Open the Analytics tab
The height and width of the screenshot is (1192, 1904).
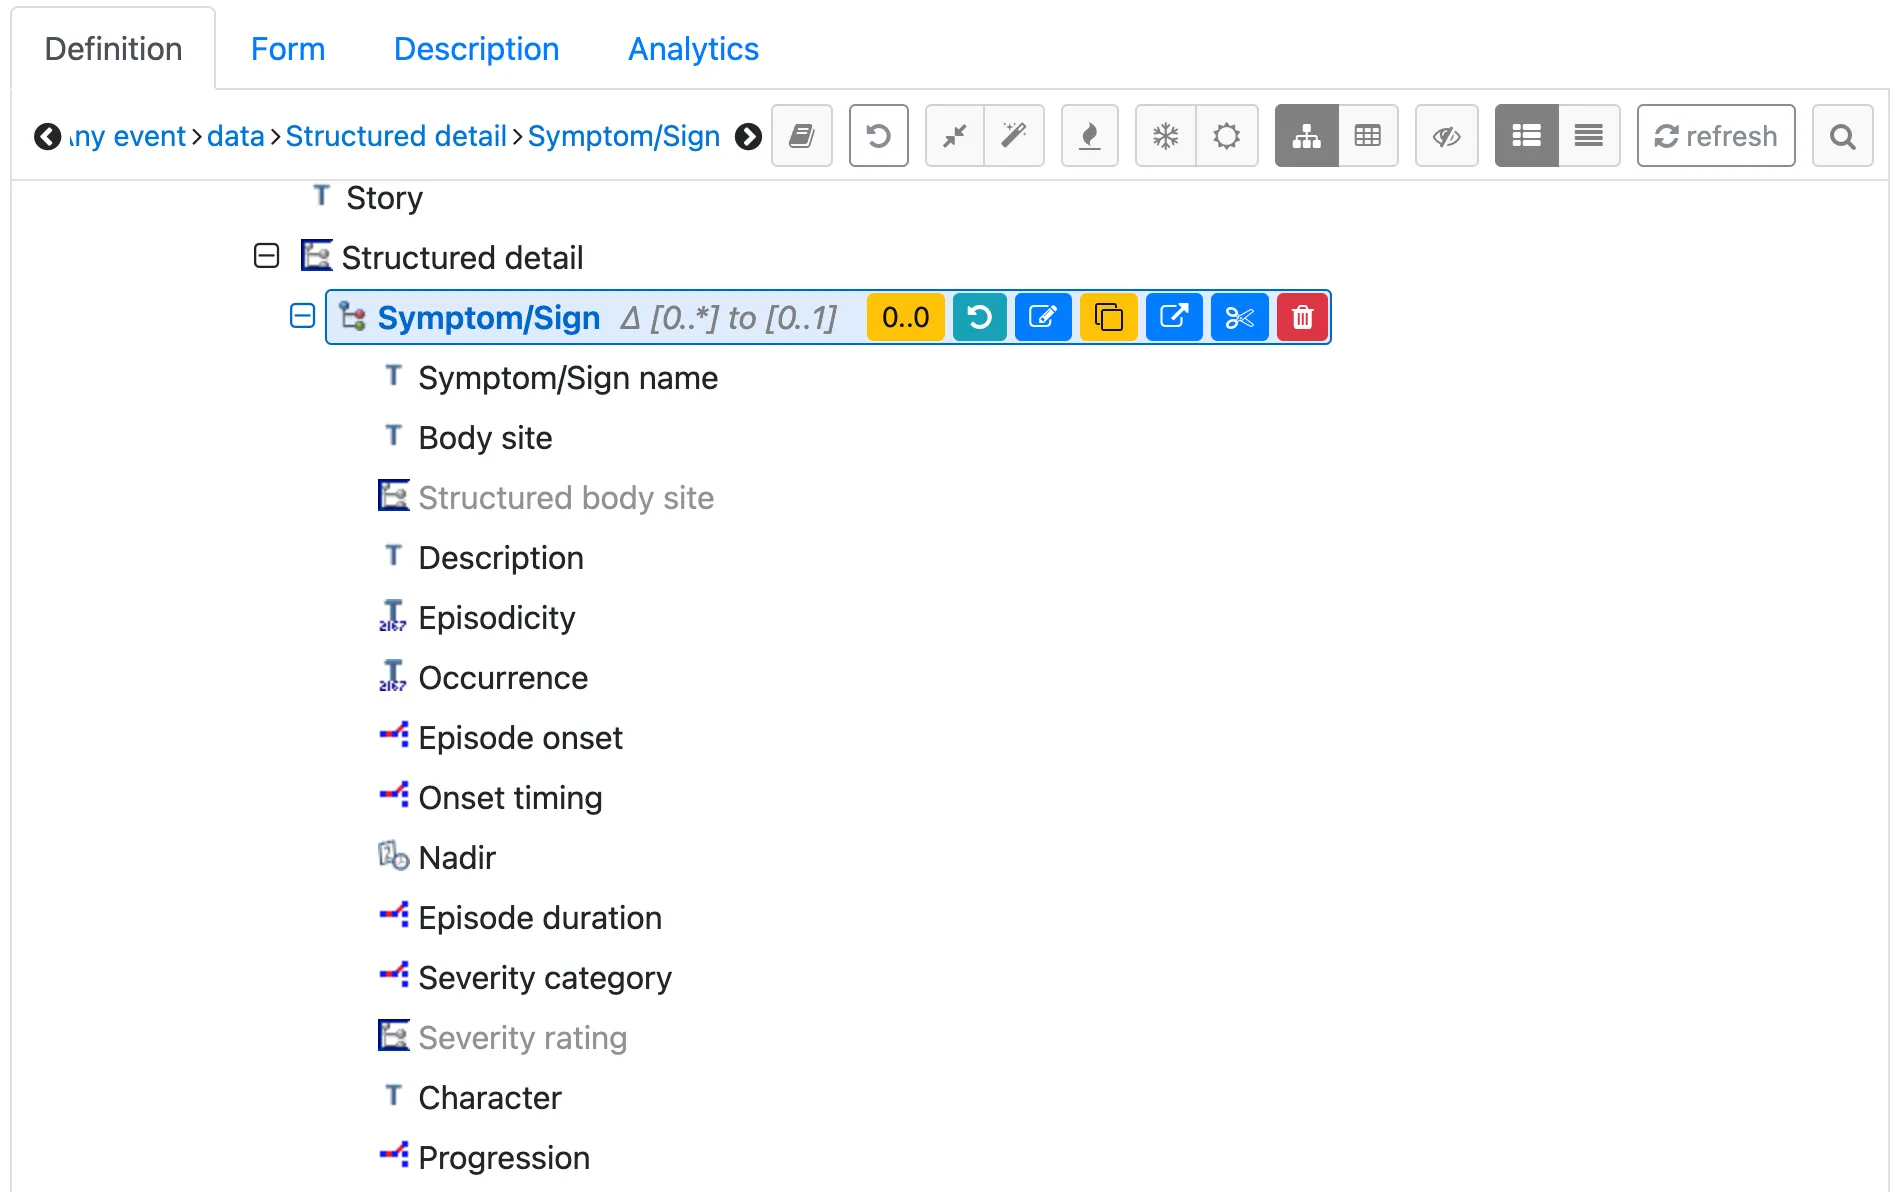[x=693, y=49]
